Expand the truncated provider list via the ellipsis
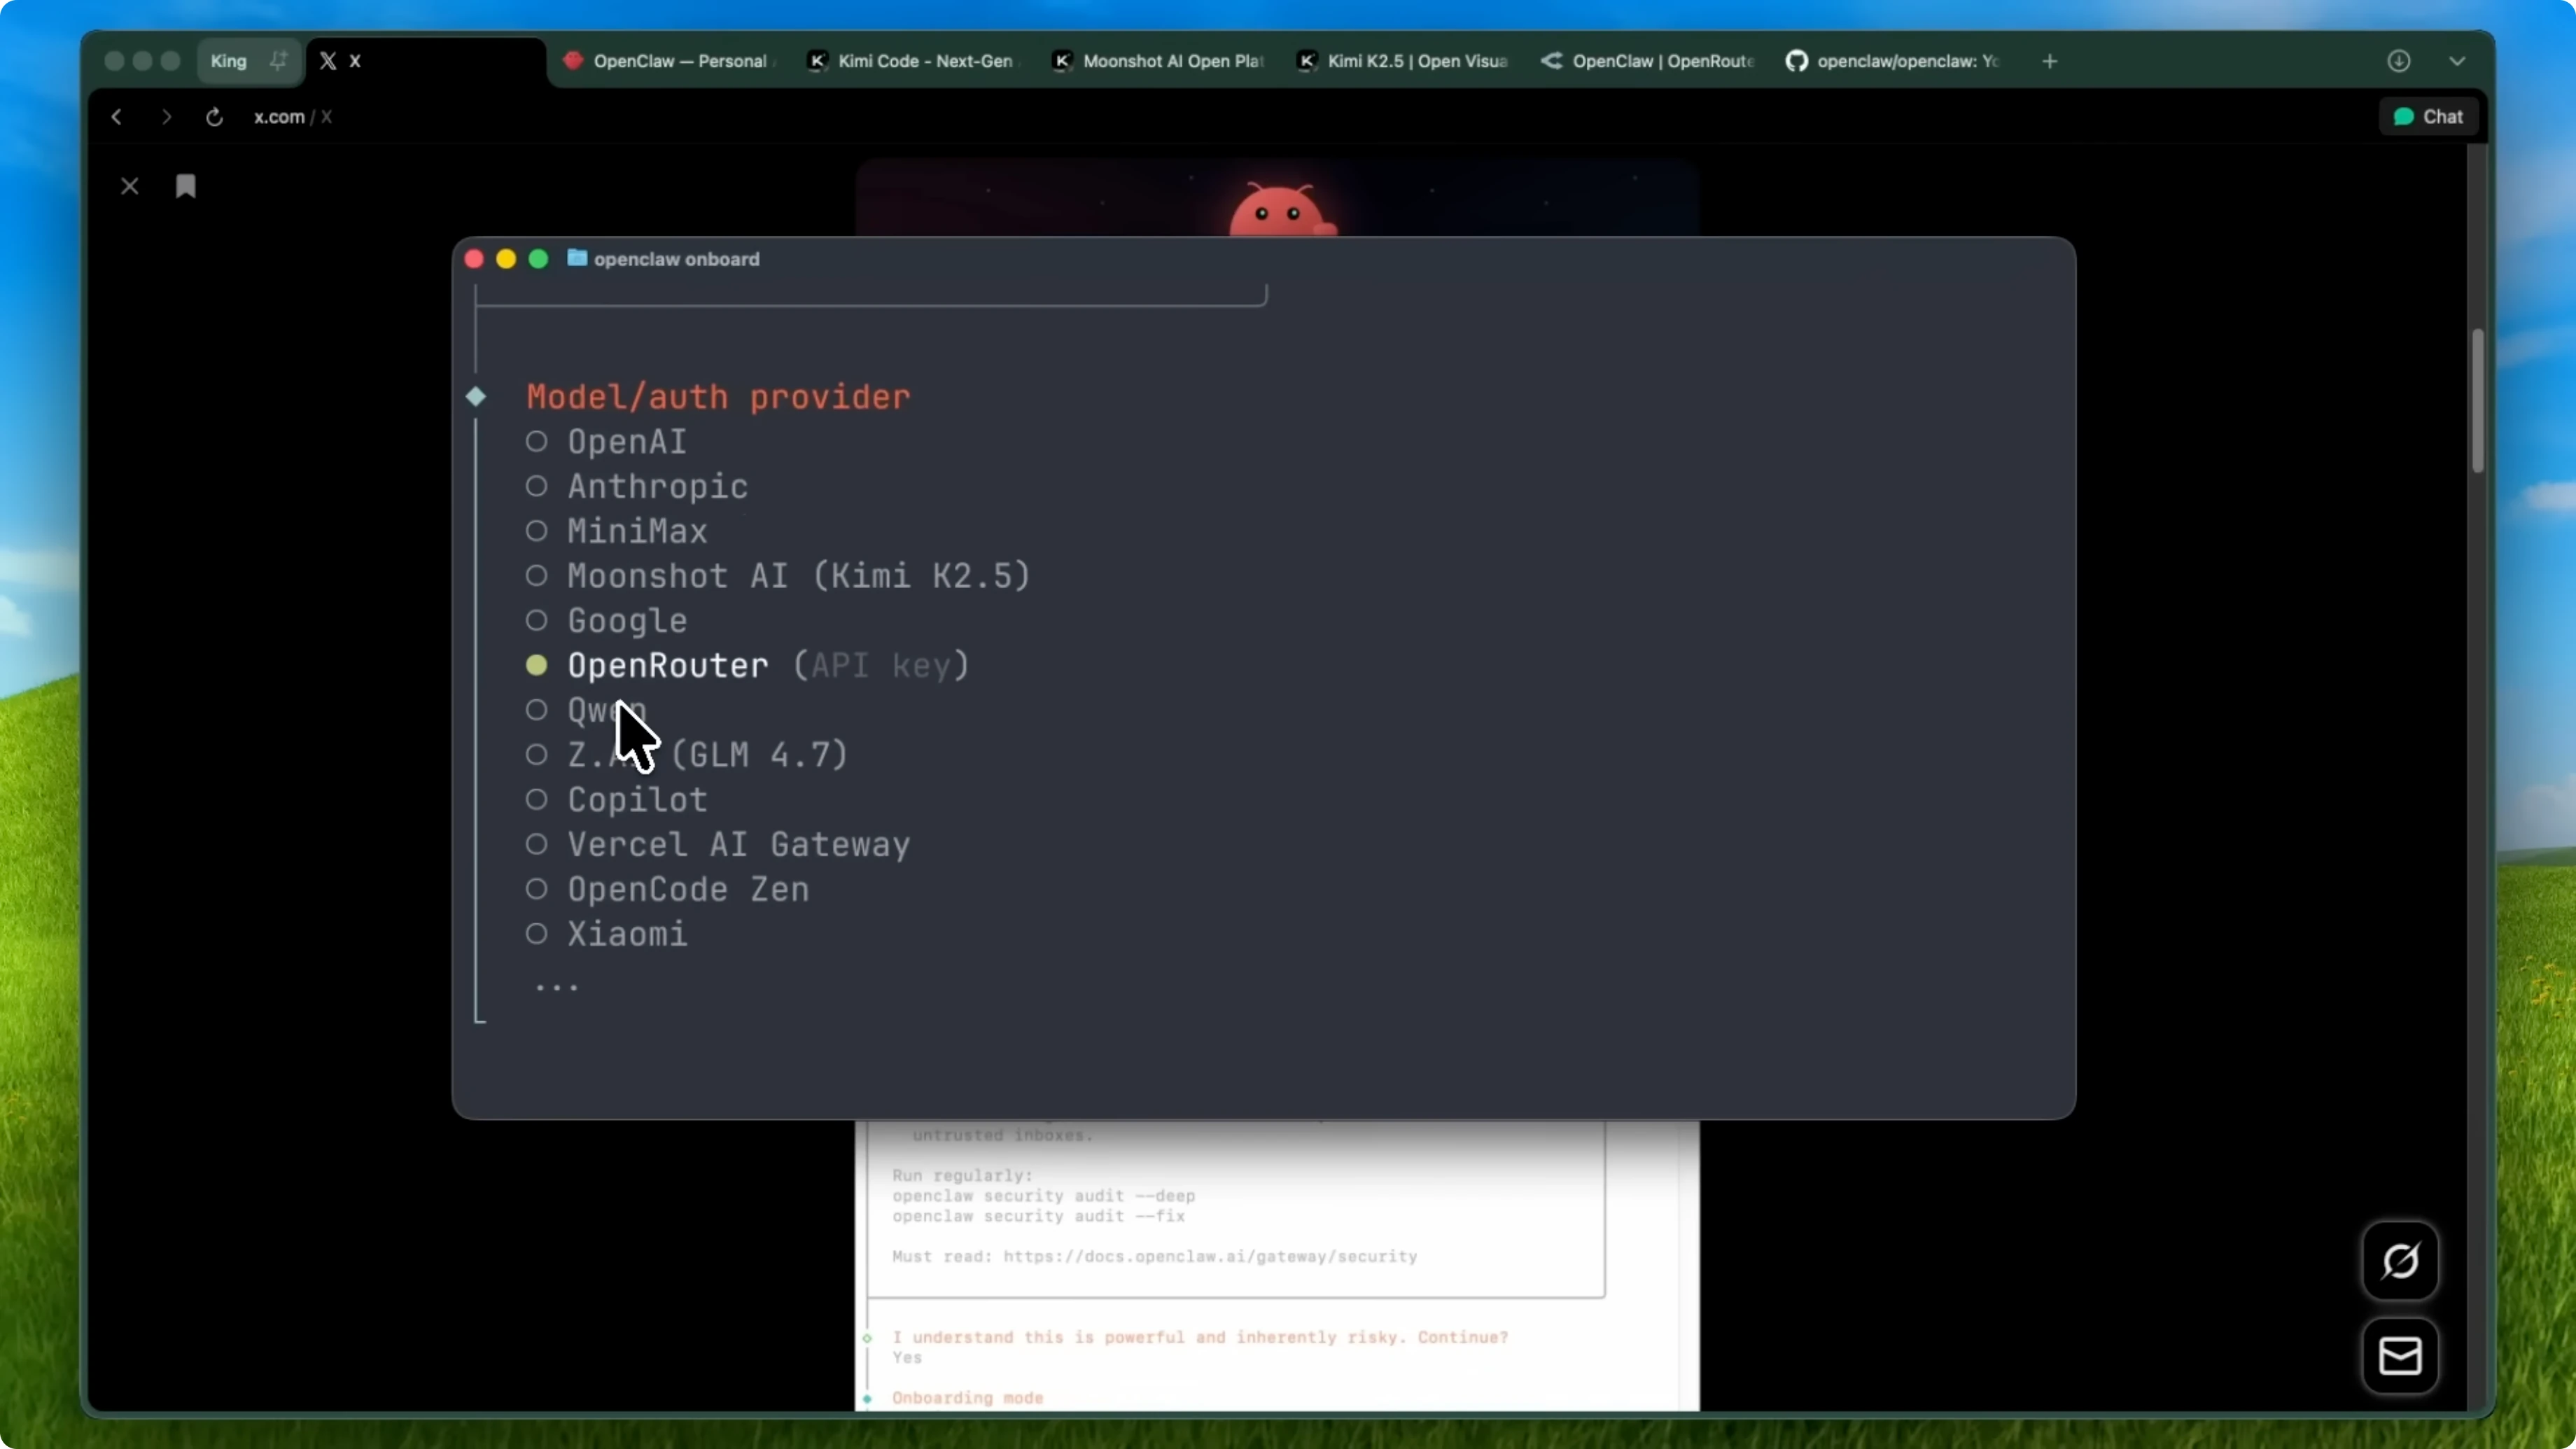The width and height of the screenshot is (2576, 1449). pyautogui.click(x=556, y=987)
